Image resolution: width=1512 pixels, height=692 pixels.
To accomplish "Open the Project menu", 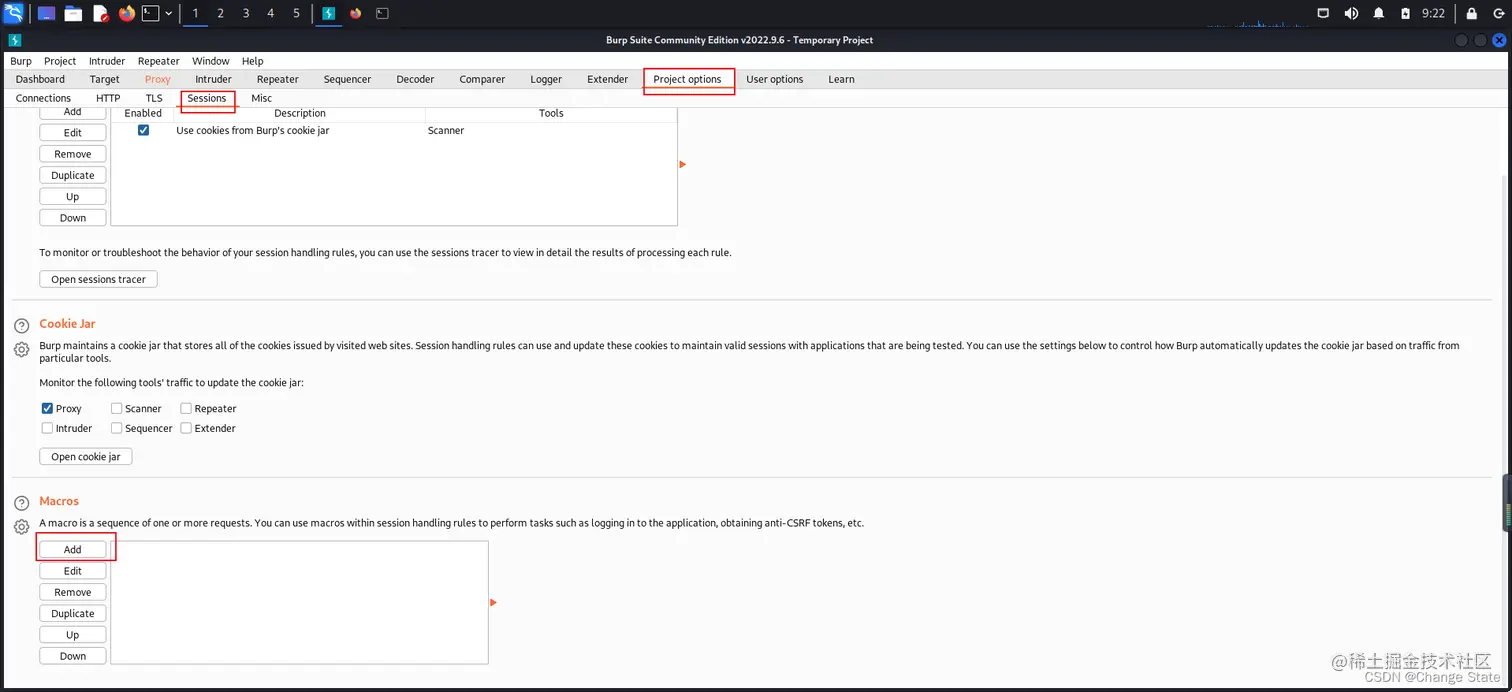I will click(x=60, y=61).
